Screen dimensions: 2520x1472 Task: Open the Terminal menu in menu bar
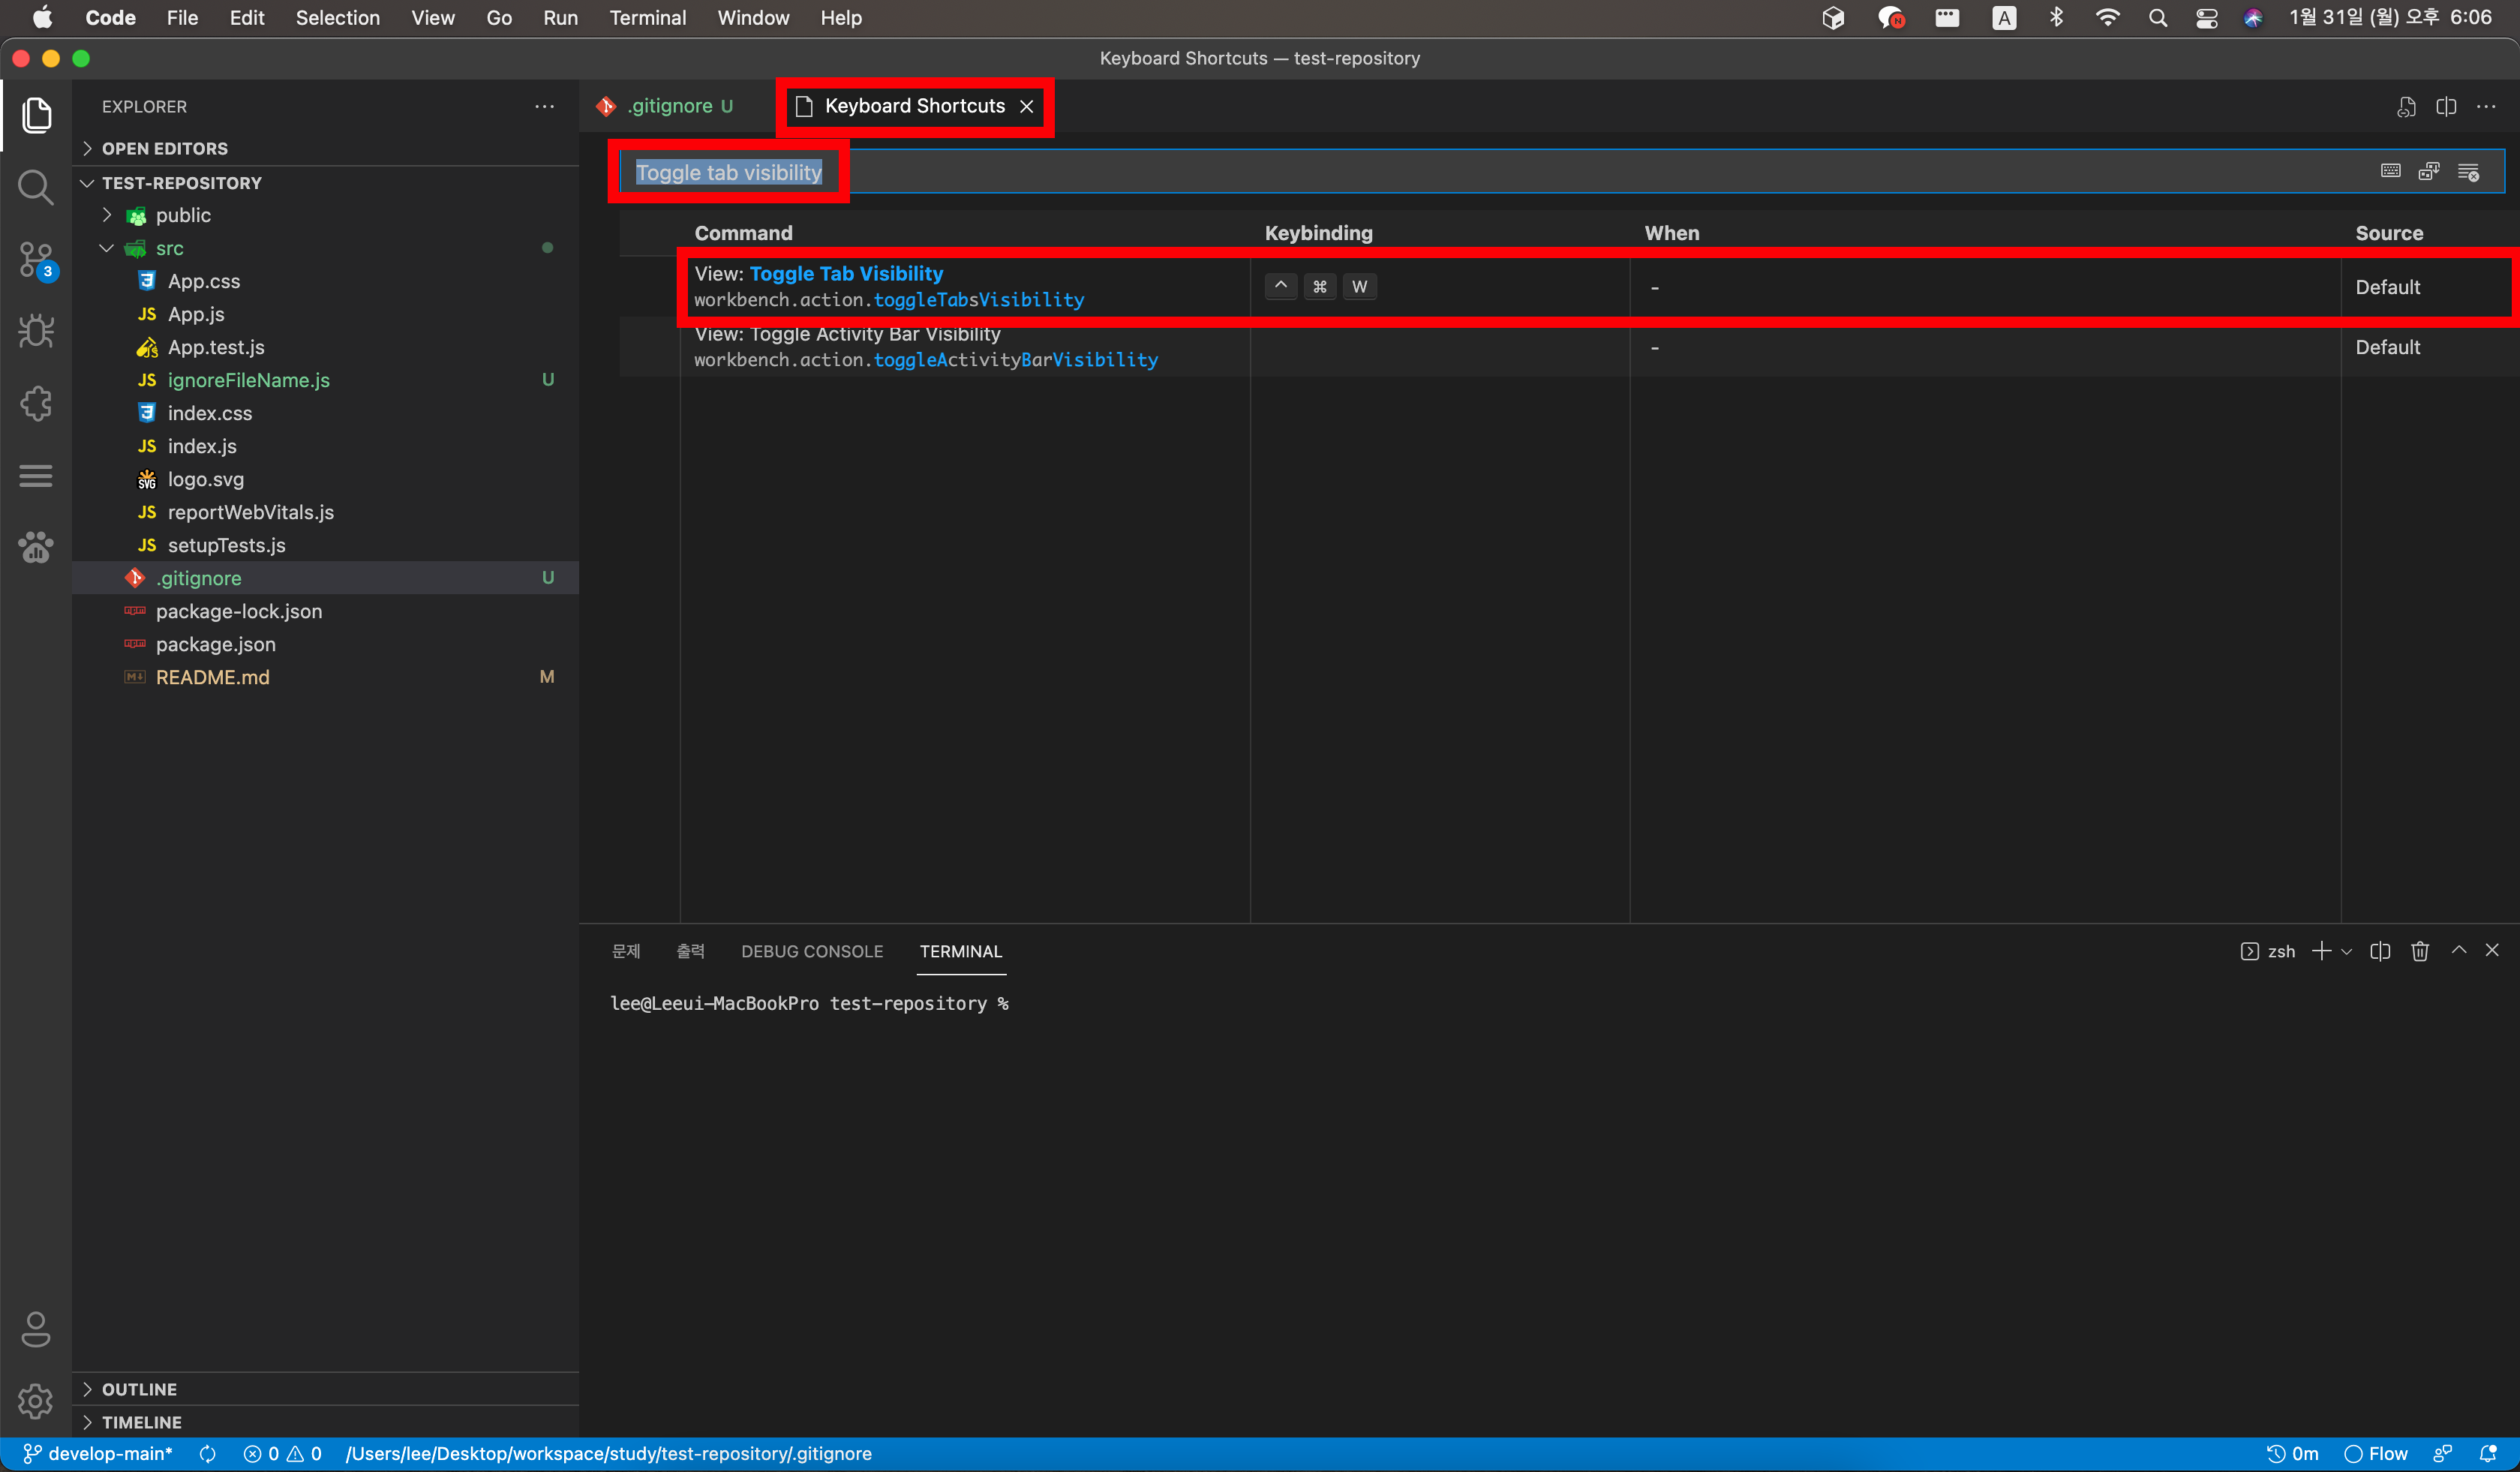click(x=647, y=18)
